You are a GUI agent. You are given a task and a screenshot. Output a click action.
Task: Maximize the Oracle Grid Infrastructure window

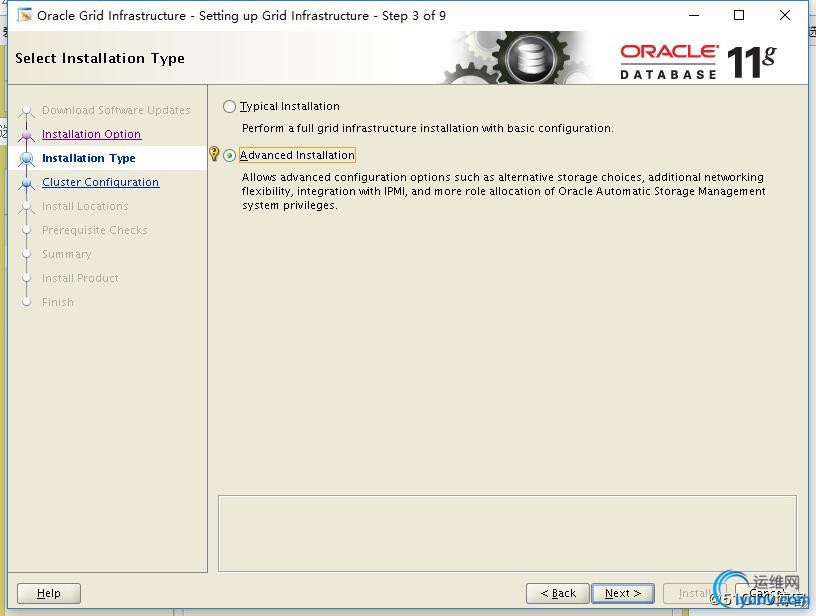739,15
